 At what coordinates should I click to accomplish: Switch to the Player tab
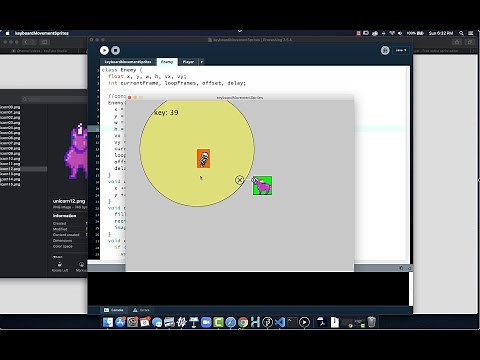[x=188, y=62]
